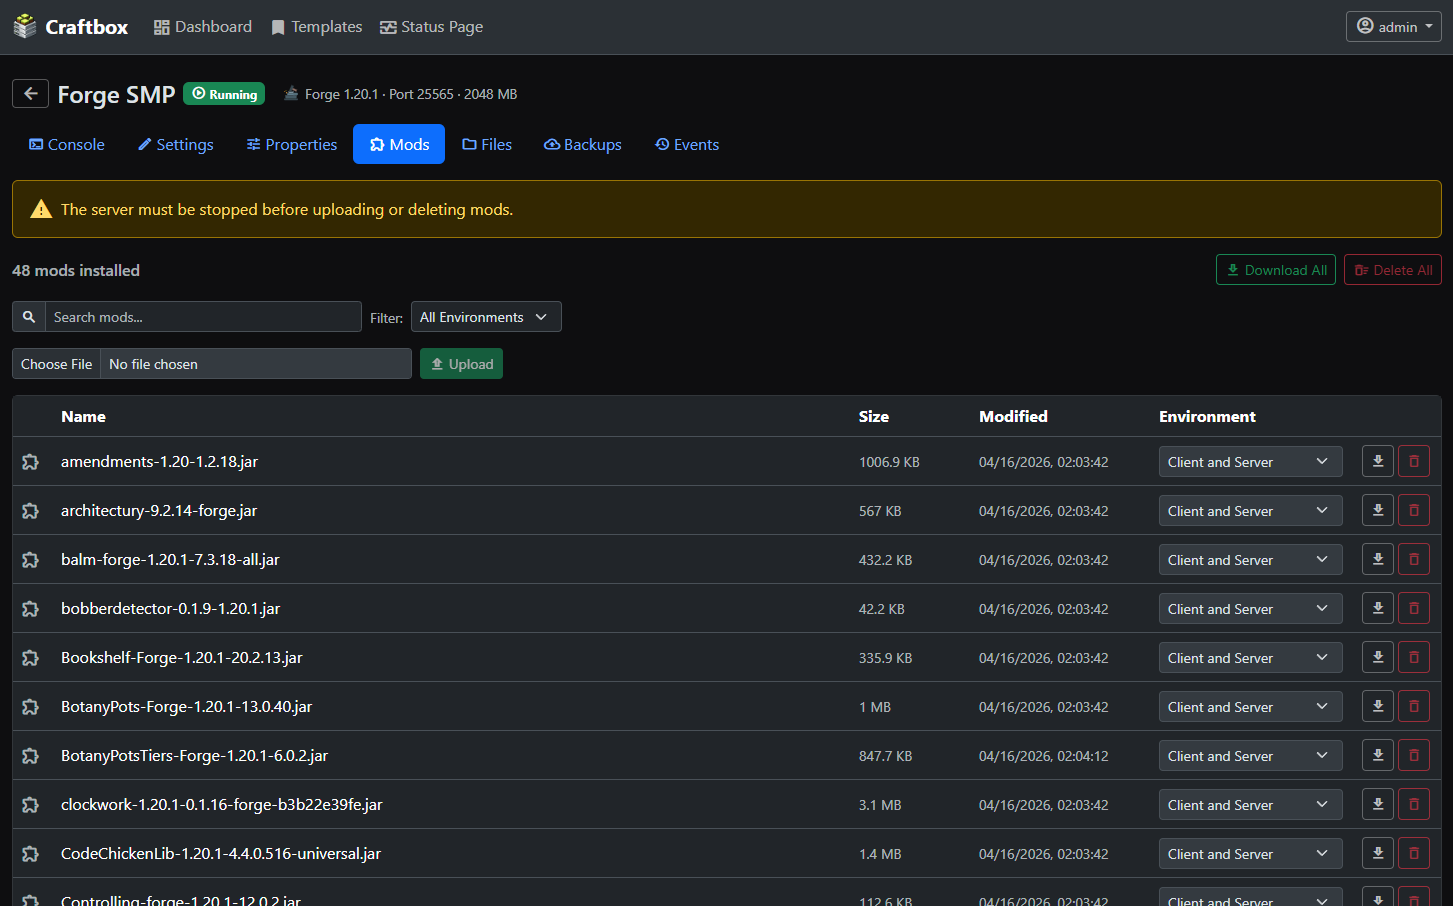The height and width of the screenshot is (906, 1453).
Task: Select the Mods tab
Action: tap(399, 144)
